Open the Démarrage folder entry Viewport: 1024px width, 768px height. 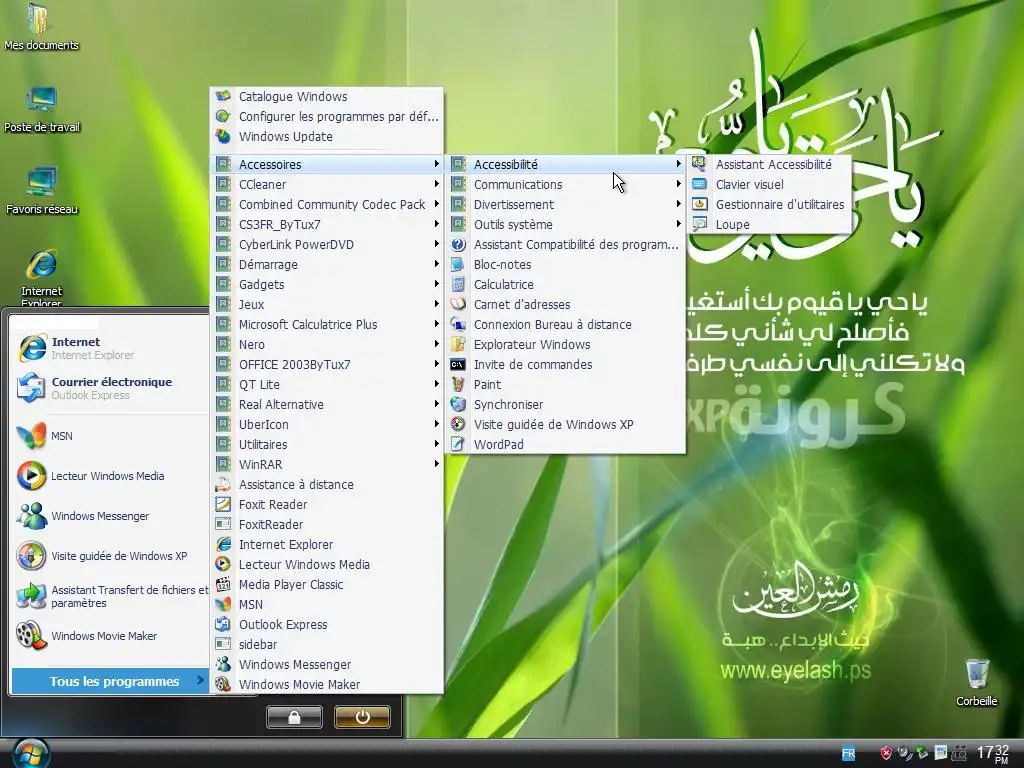(x=327, y=264)
